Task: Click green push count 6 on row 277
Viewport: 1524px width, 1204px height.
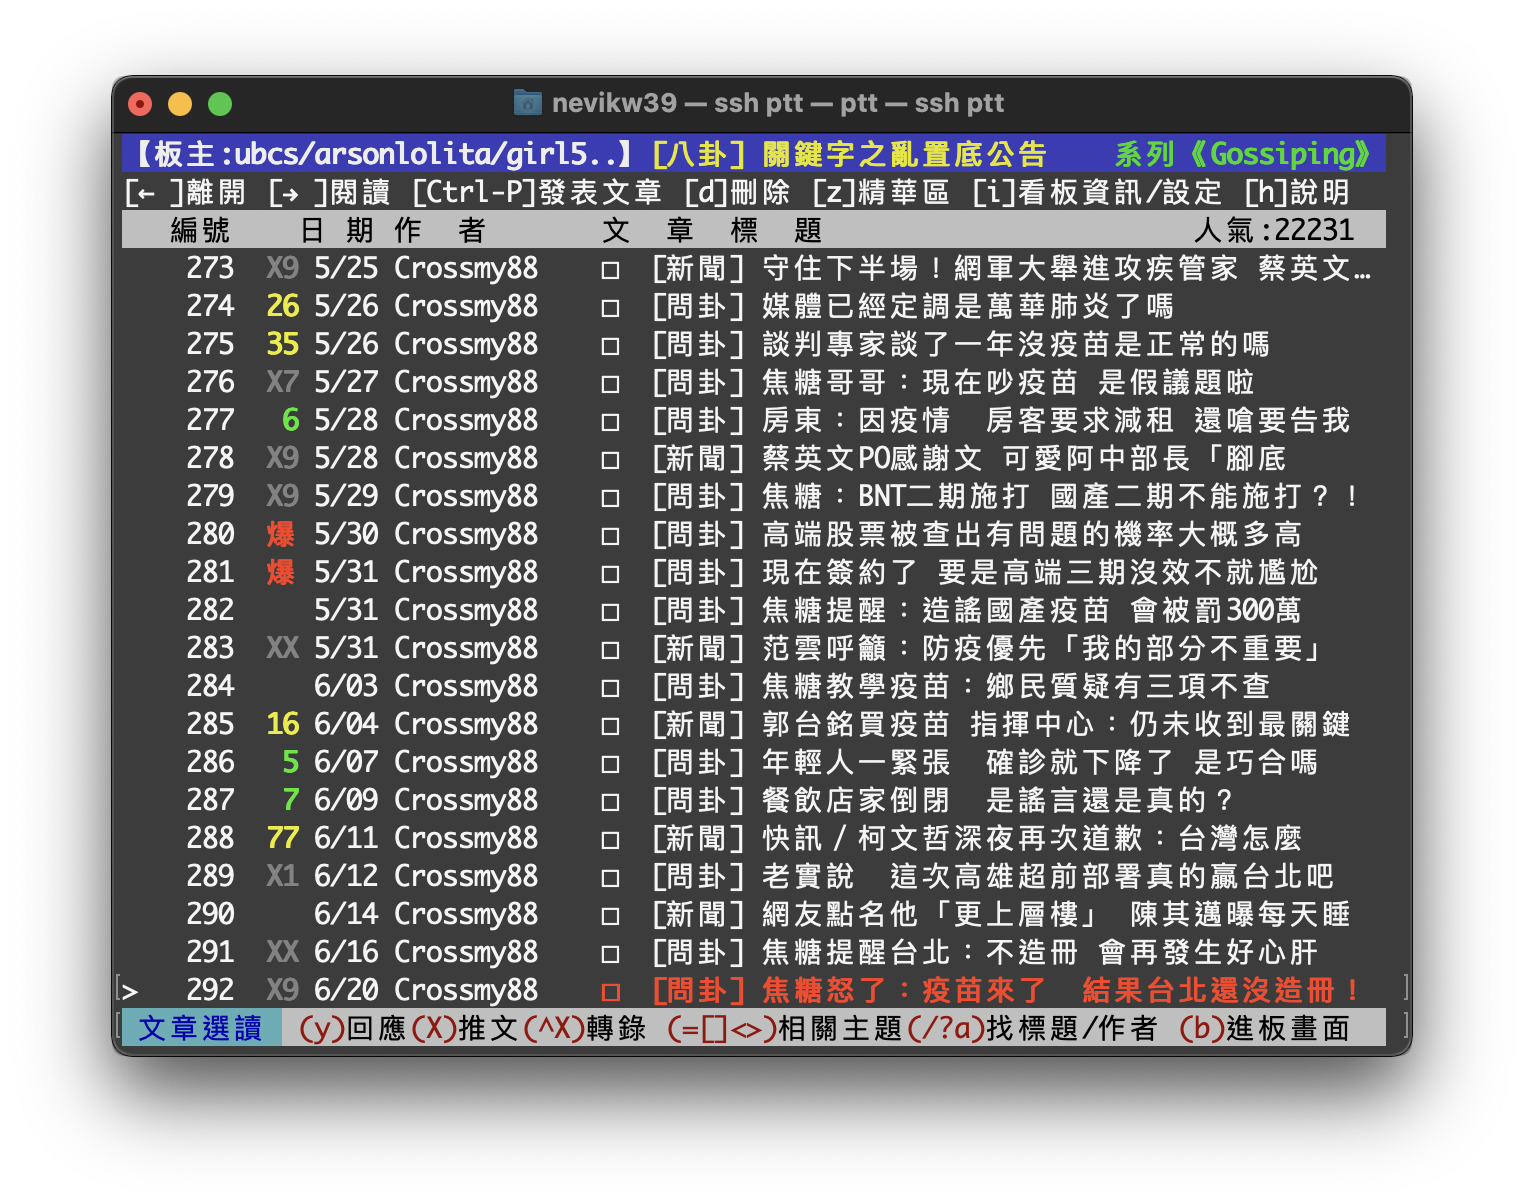Action: [x=291, y=420]
